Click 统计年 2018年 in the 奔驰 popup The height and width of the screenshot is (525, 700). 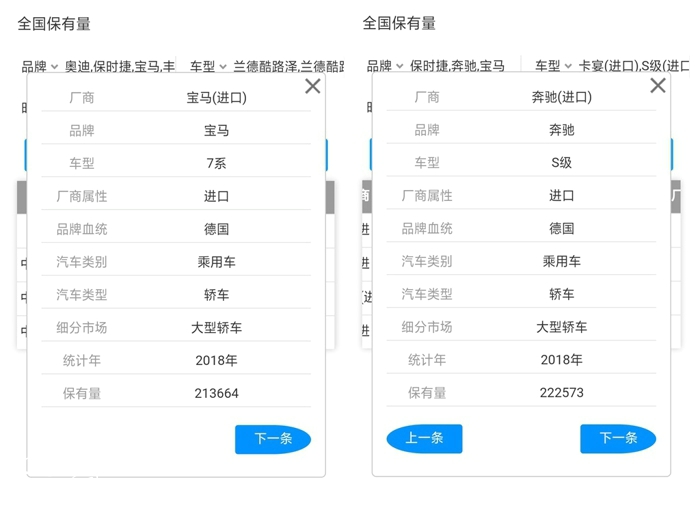coord(562,359)
